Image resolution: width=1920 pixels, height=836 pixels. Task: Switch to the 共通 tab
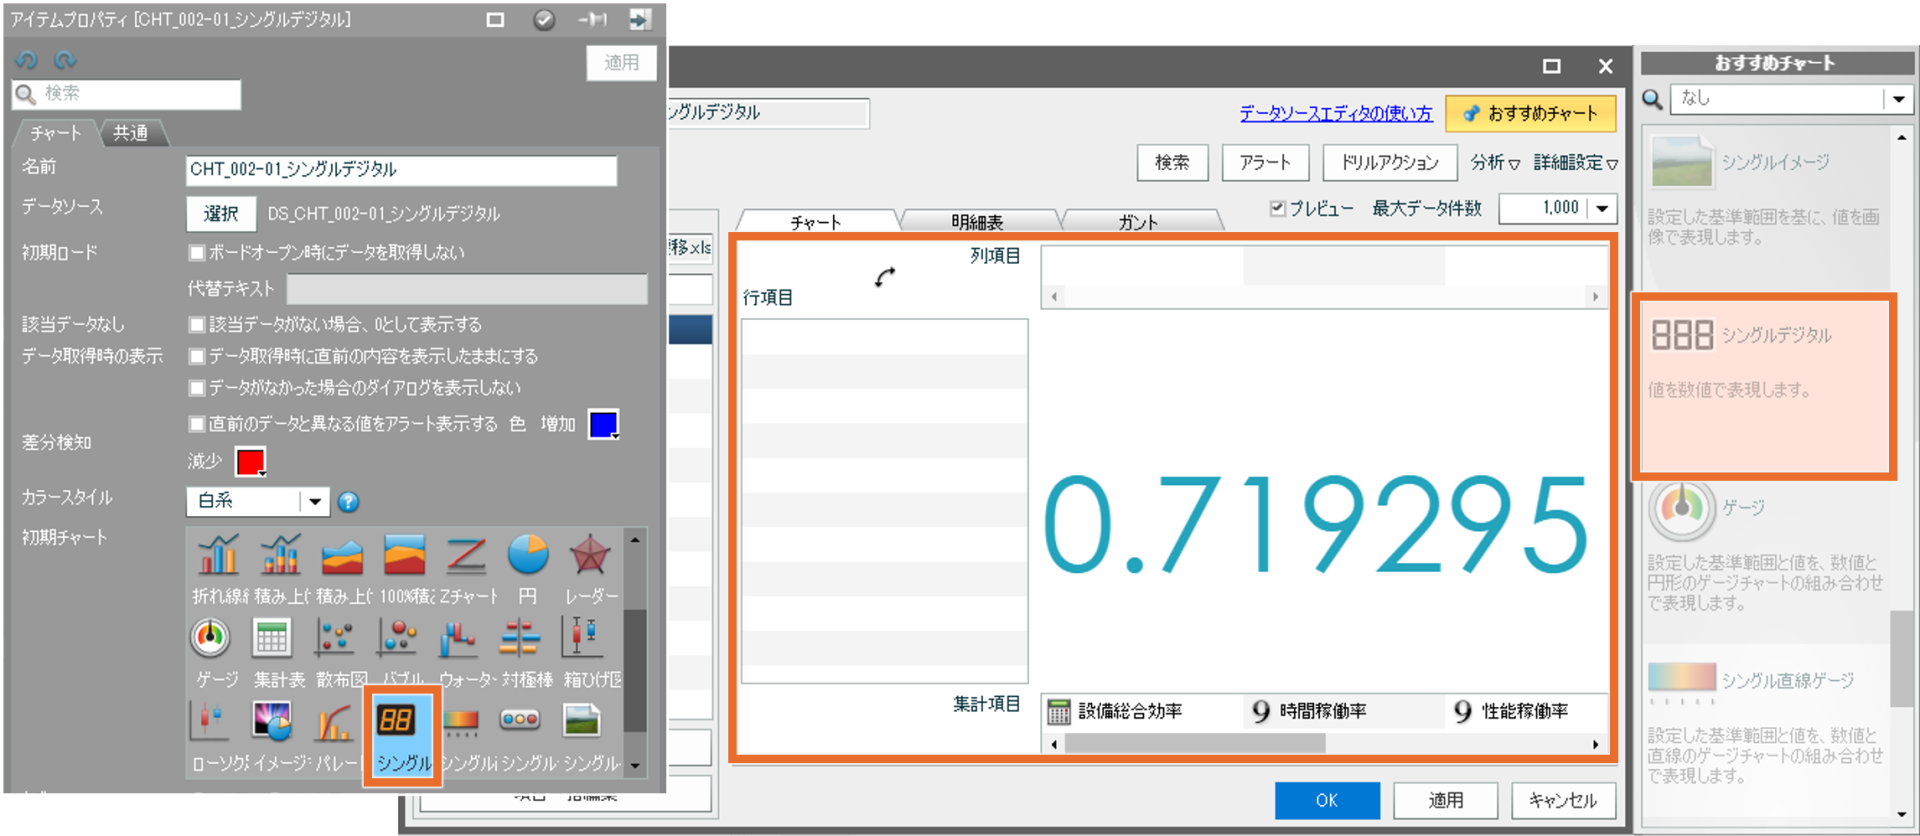point(131,133)
